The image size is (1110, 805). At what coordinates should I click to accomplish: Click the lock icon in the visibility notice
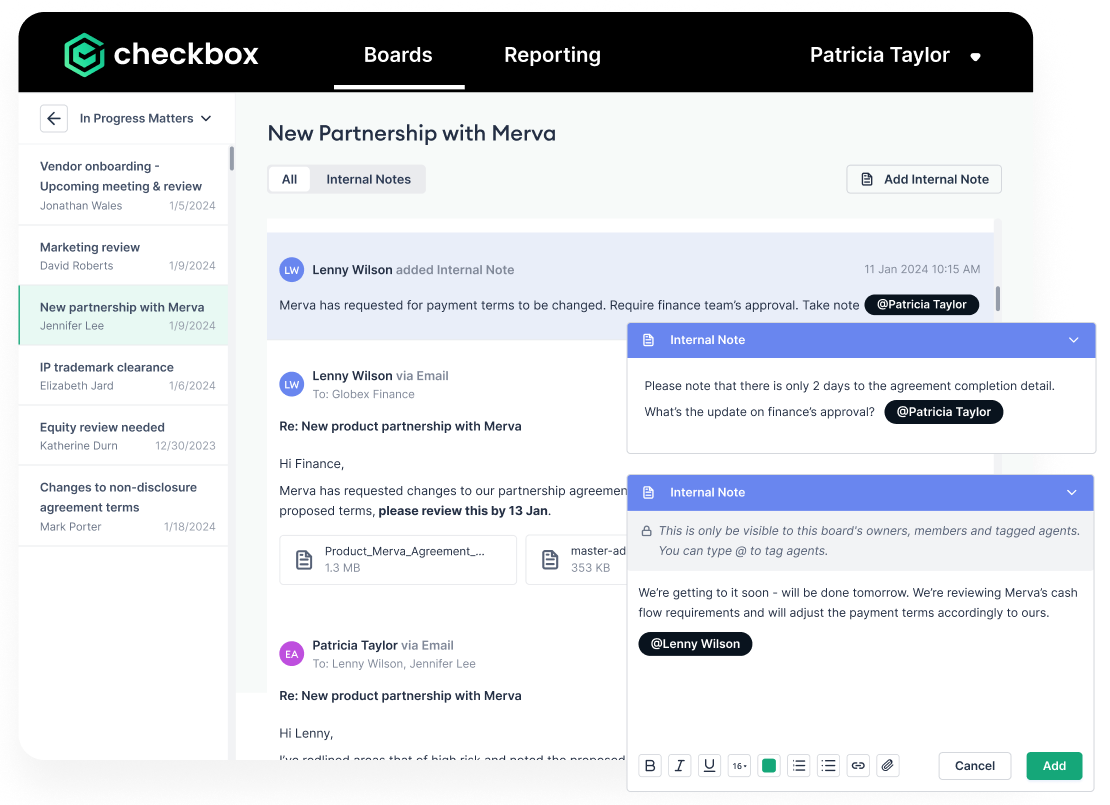[x=646, y=531]
